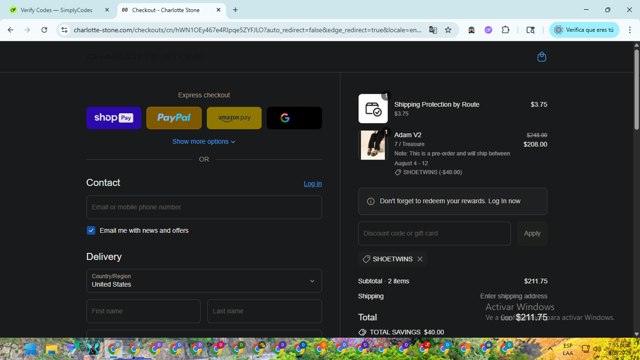Click the $208.00 Adam V2 price

pyautogui.click(x=535, y=144)
